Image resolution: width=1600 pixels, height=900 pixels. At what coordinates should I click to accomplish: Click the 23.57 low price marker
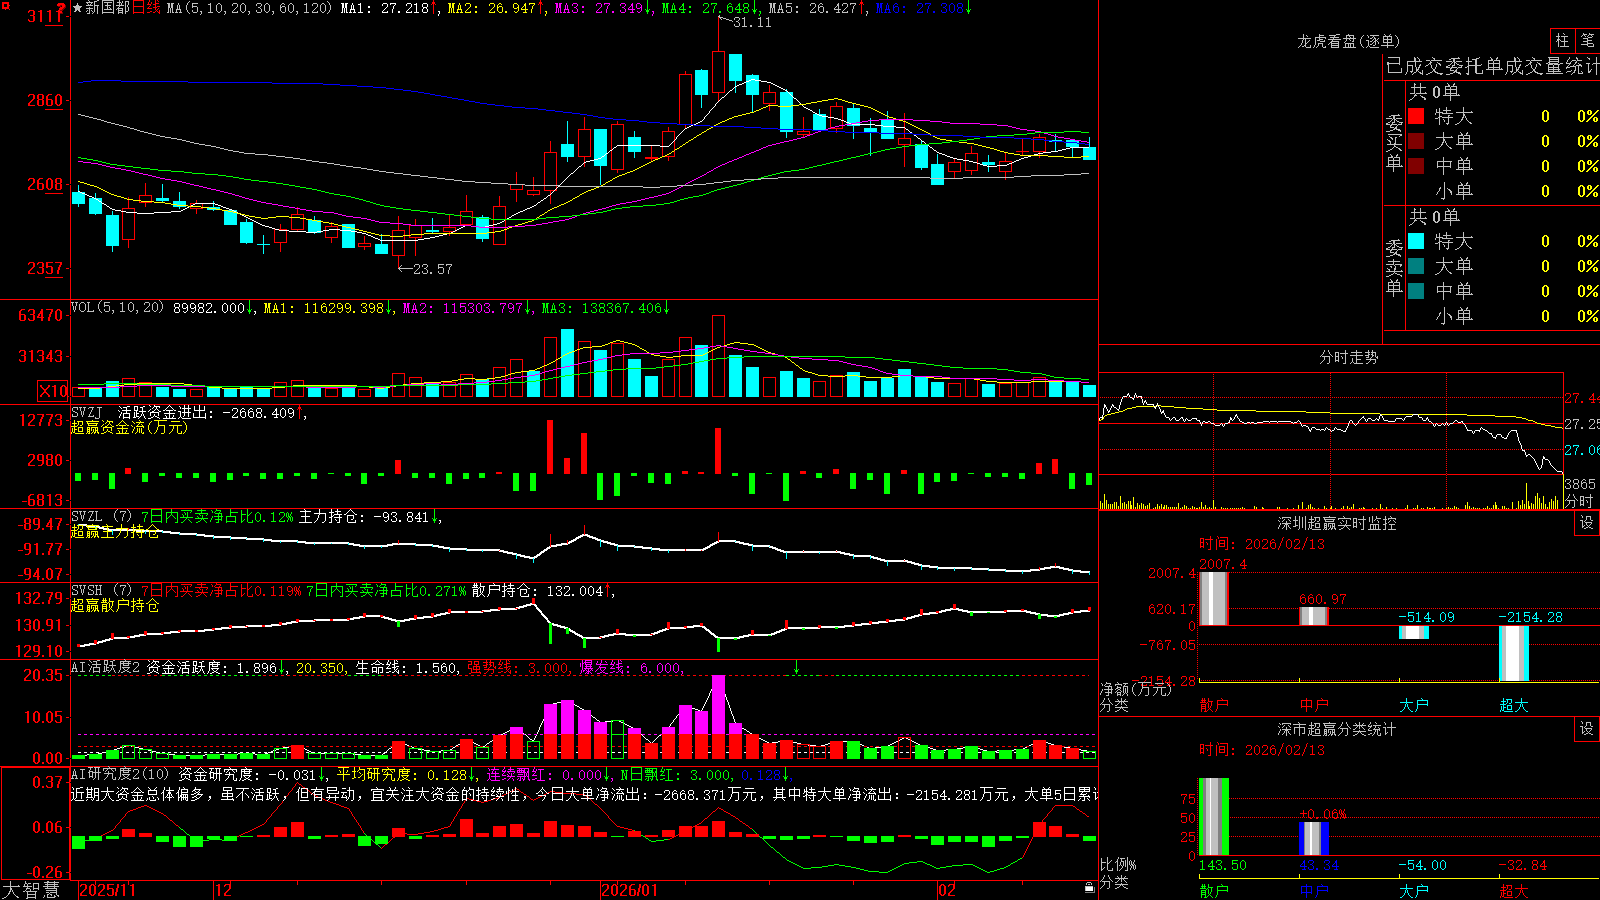[432, 269]
